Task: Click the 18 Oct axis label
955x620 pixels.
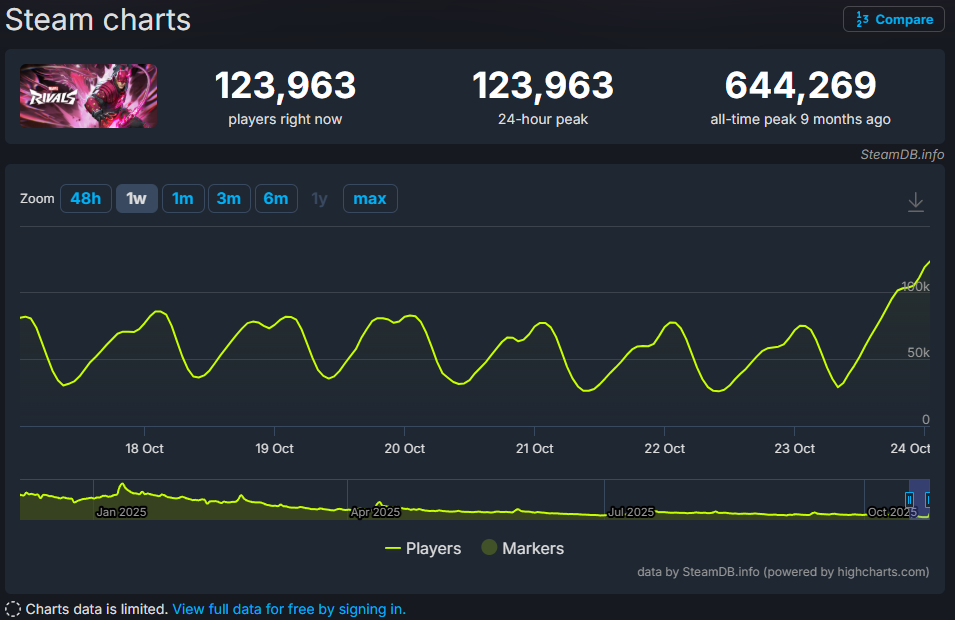Action: 144,449
